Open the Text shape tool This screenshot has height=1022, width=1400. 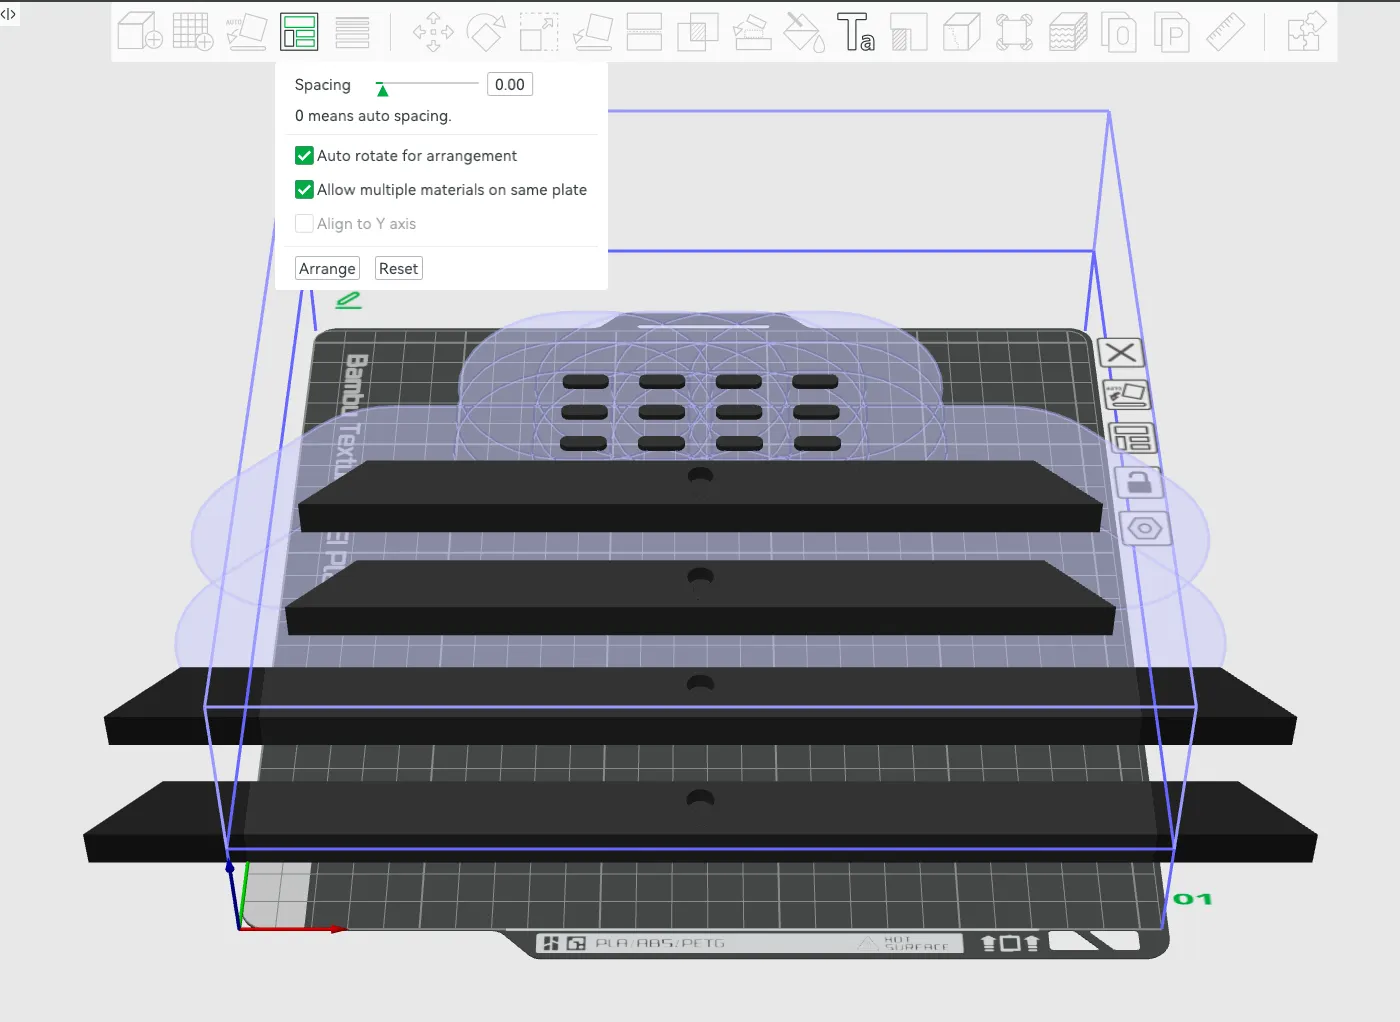[x=856, y=31]
